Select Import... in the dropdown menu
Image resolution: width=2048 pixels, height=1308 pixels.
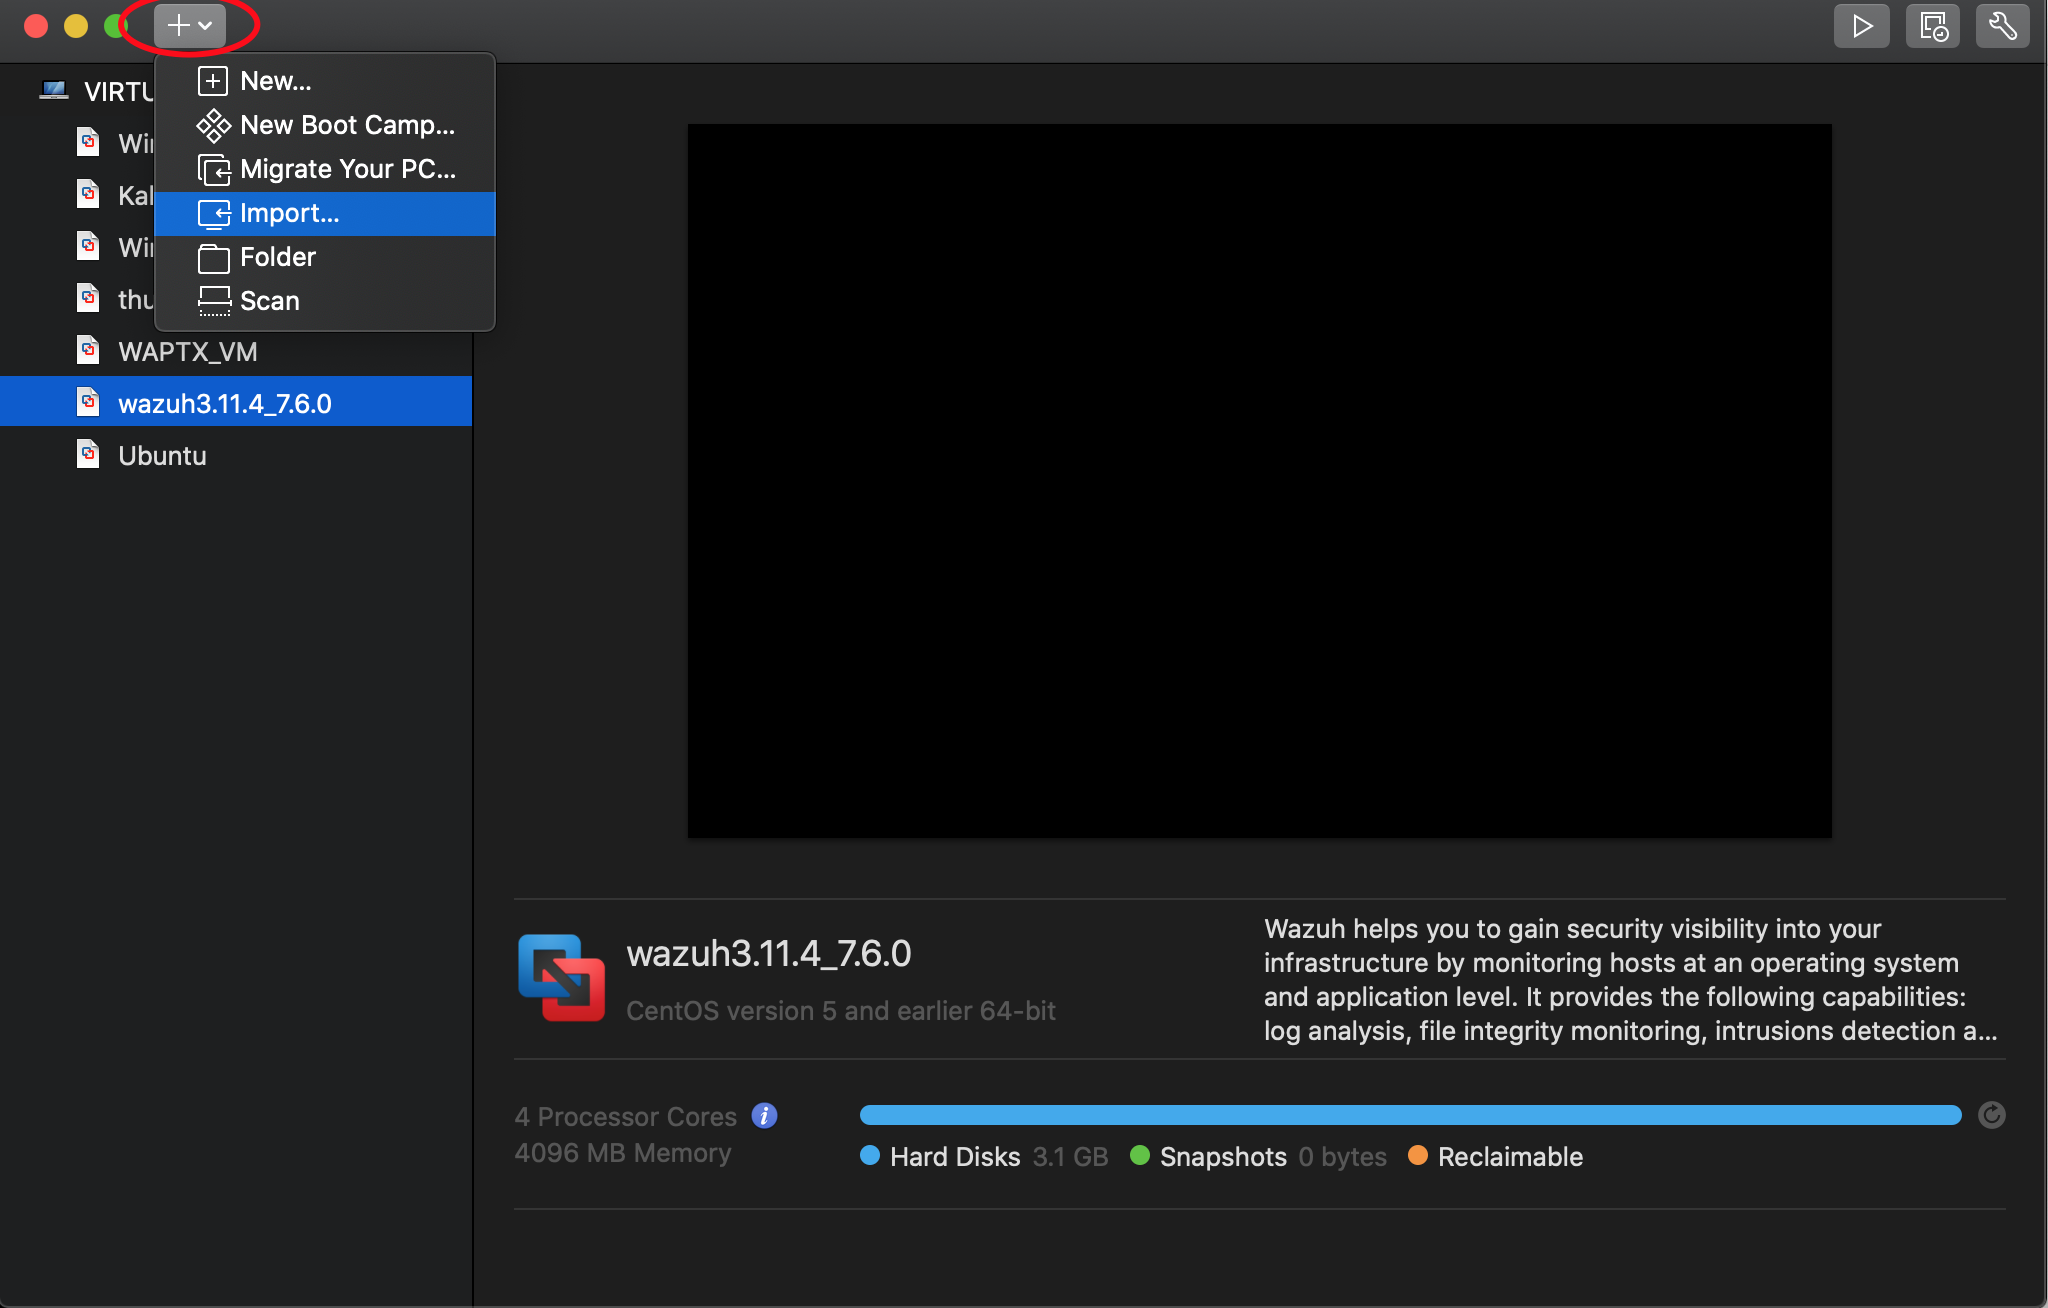tap(290, 213)
